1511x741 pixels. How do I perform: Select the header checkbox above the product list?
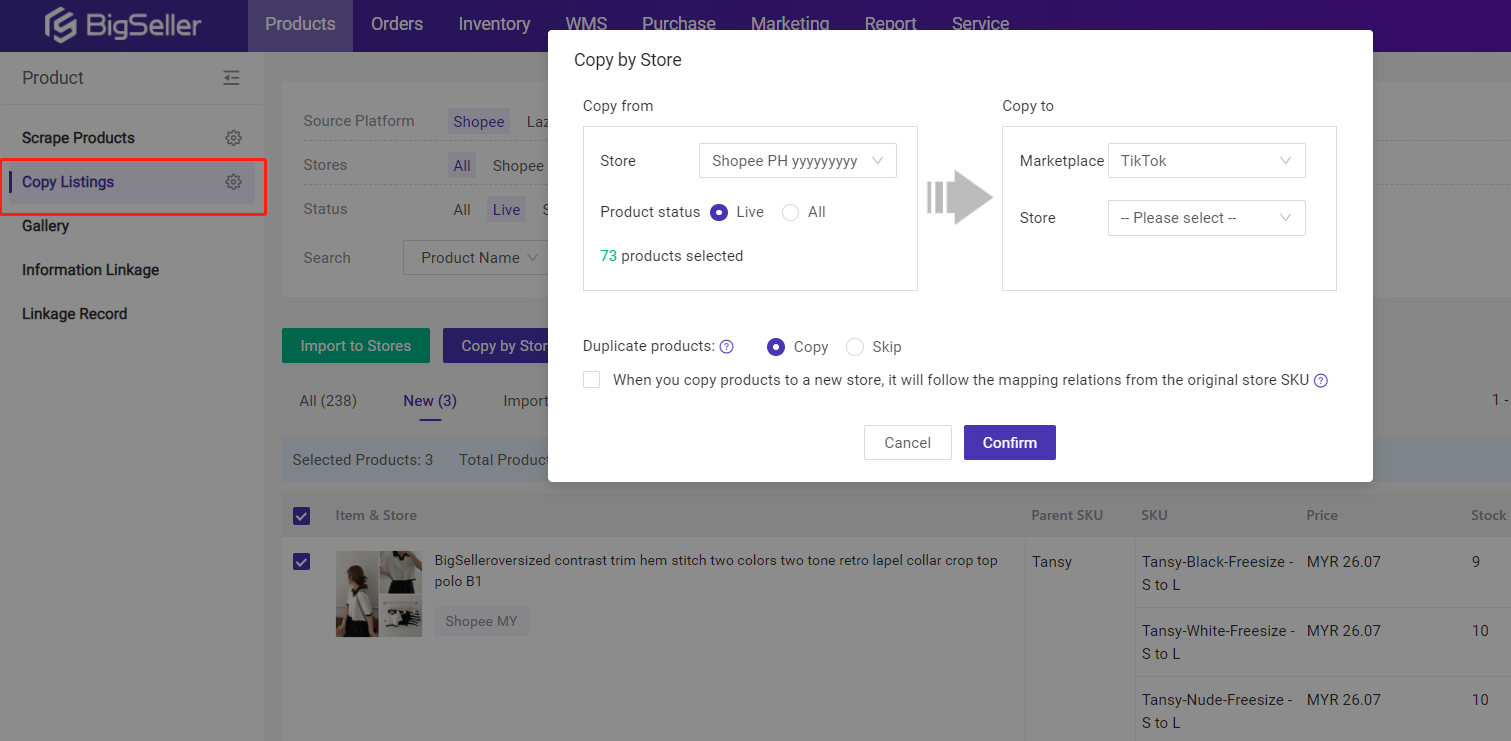coord(301,515)
